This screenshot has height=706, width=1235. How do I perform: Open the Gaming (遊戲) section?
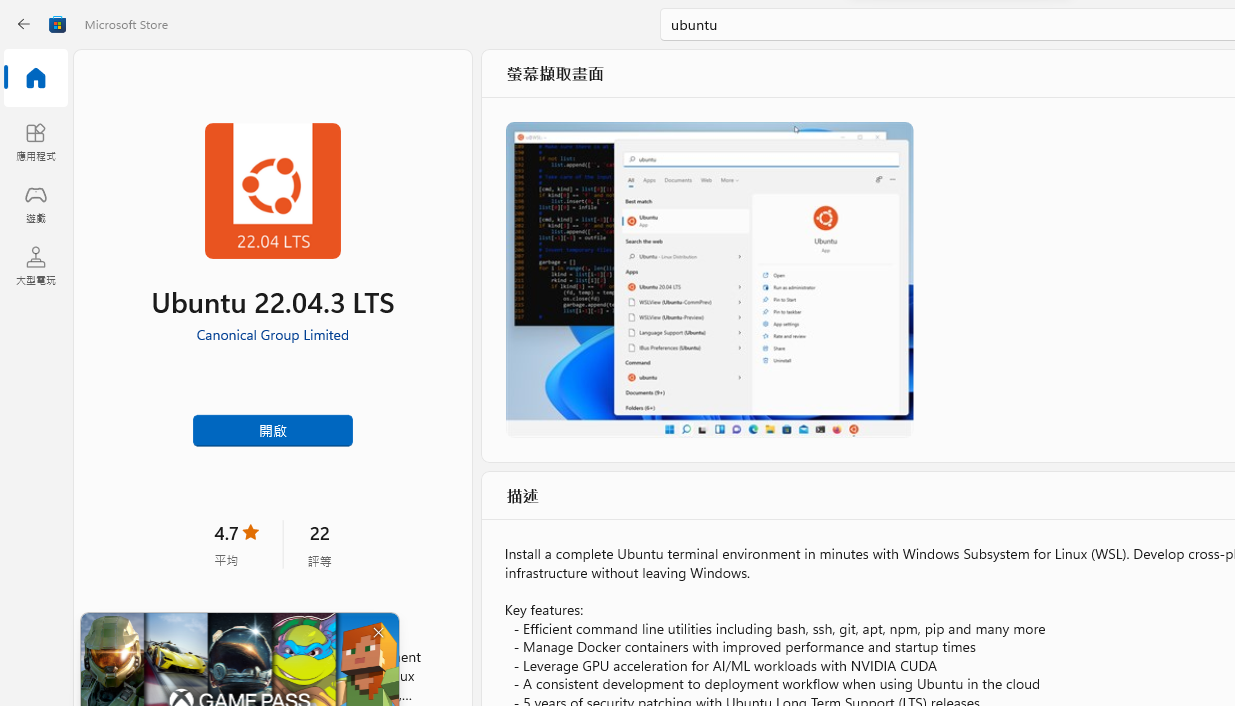coord(36,204)
